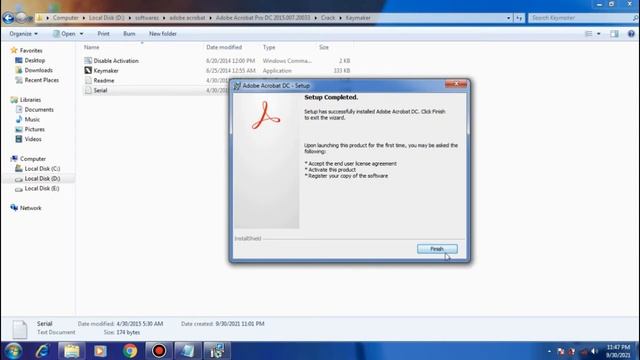Launch Google Chrome from taskbar
Screen dimensions: 640x360
[130, 351]
